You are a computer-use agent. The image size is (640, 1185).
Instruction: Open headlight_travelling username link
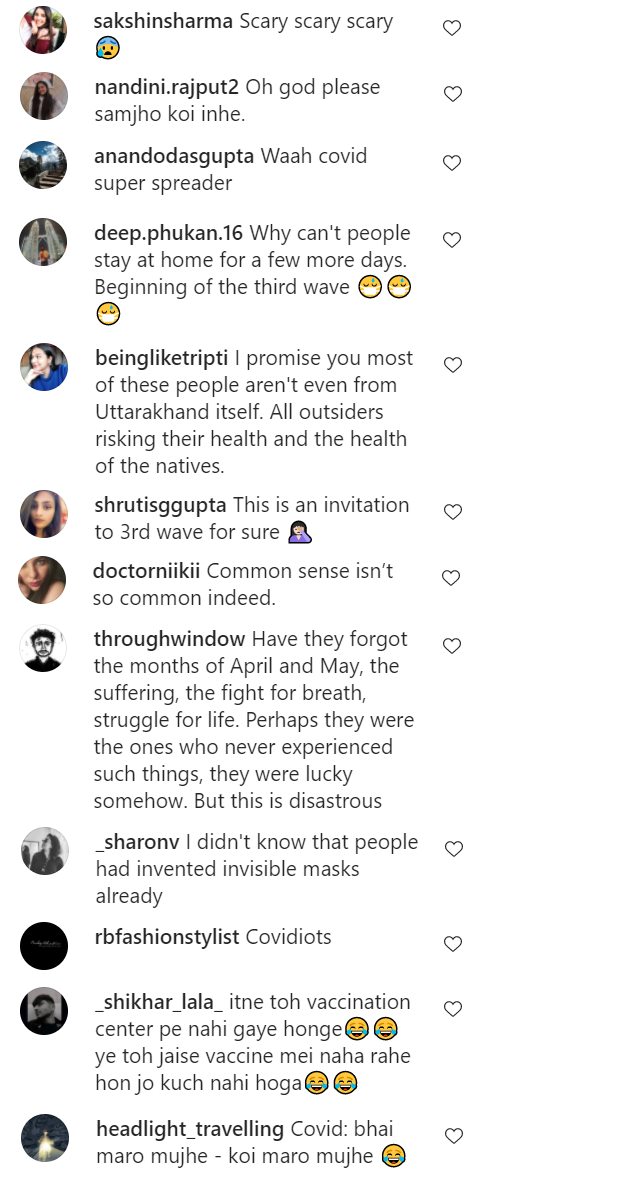coord(190,1129)
